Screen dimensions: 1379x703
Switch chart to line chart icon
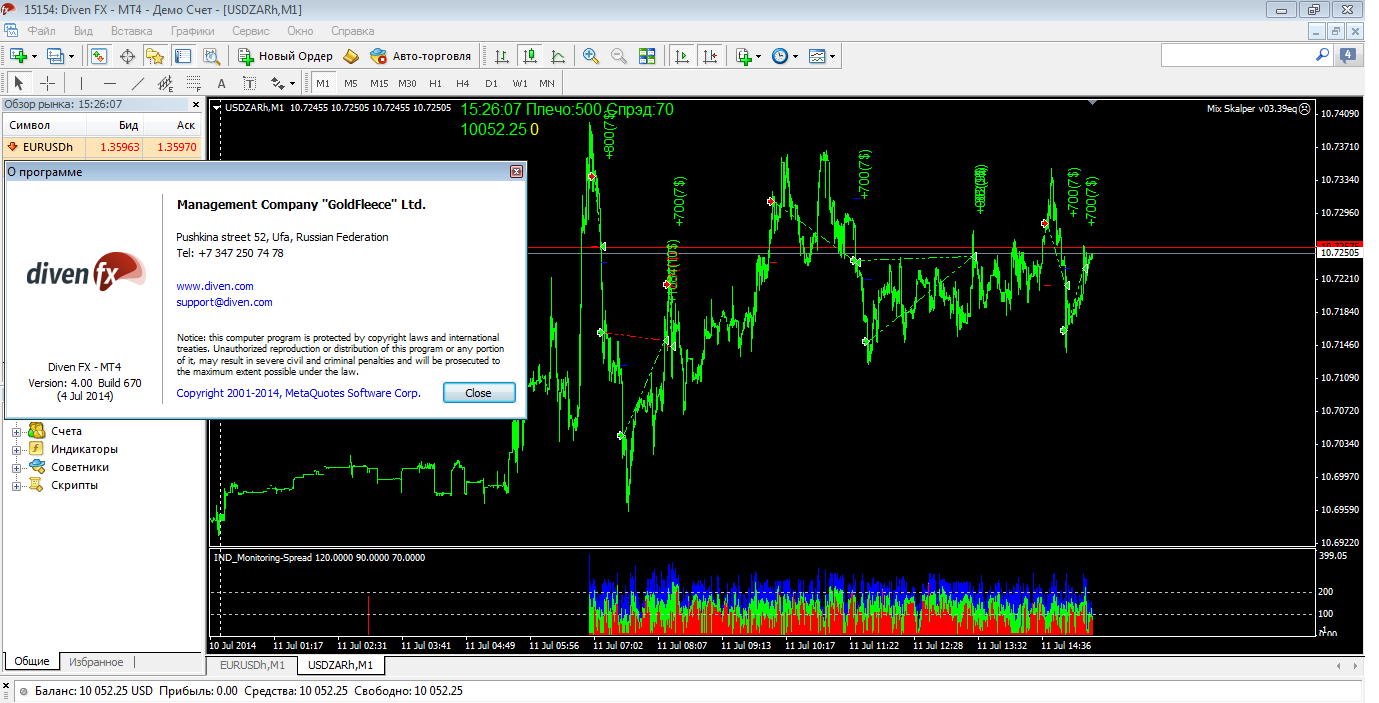[557, 56]
